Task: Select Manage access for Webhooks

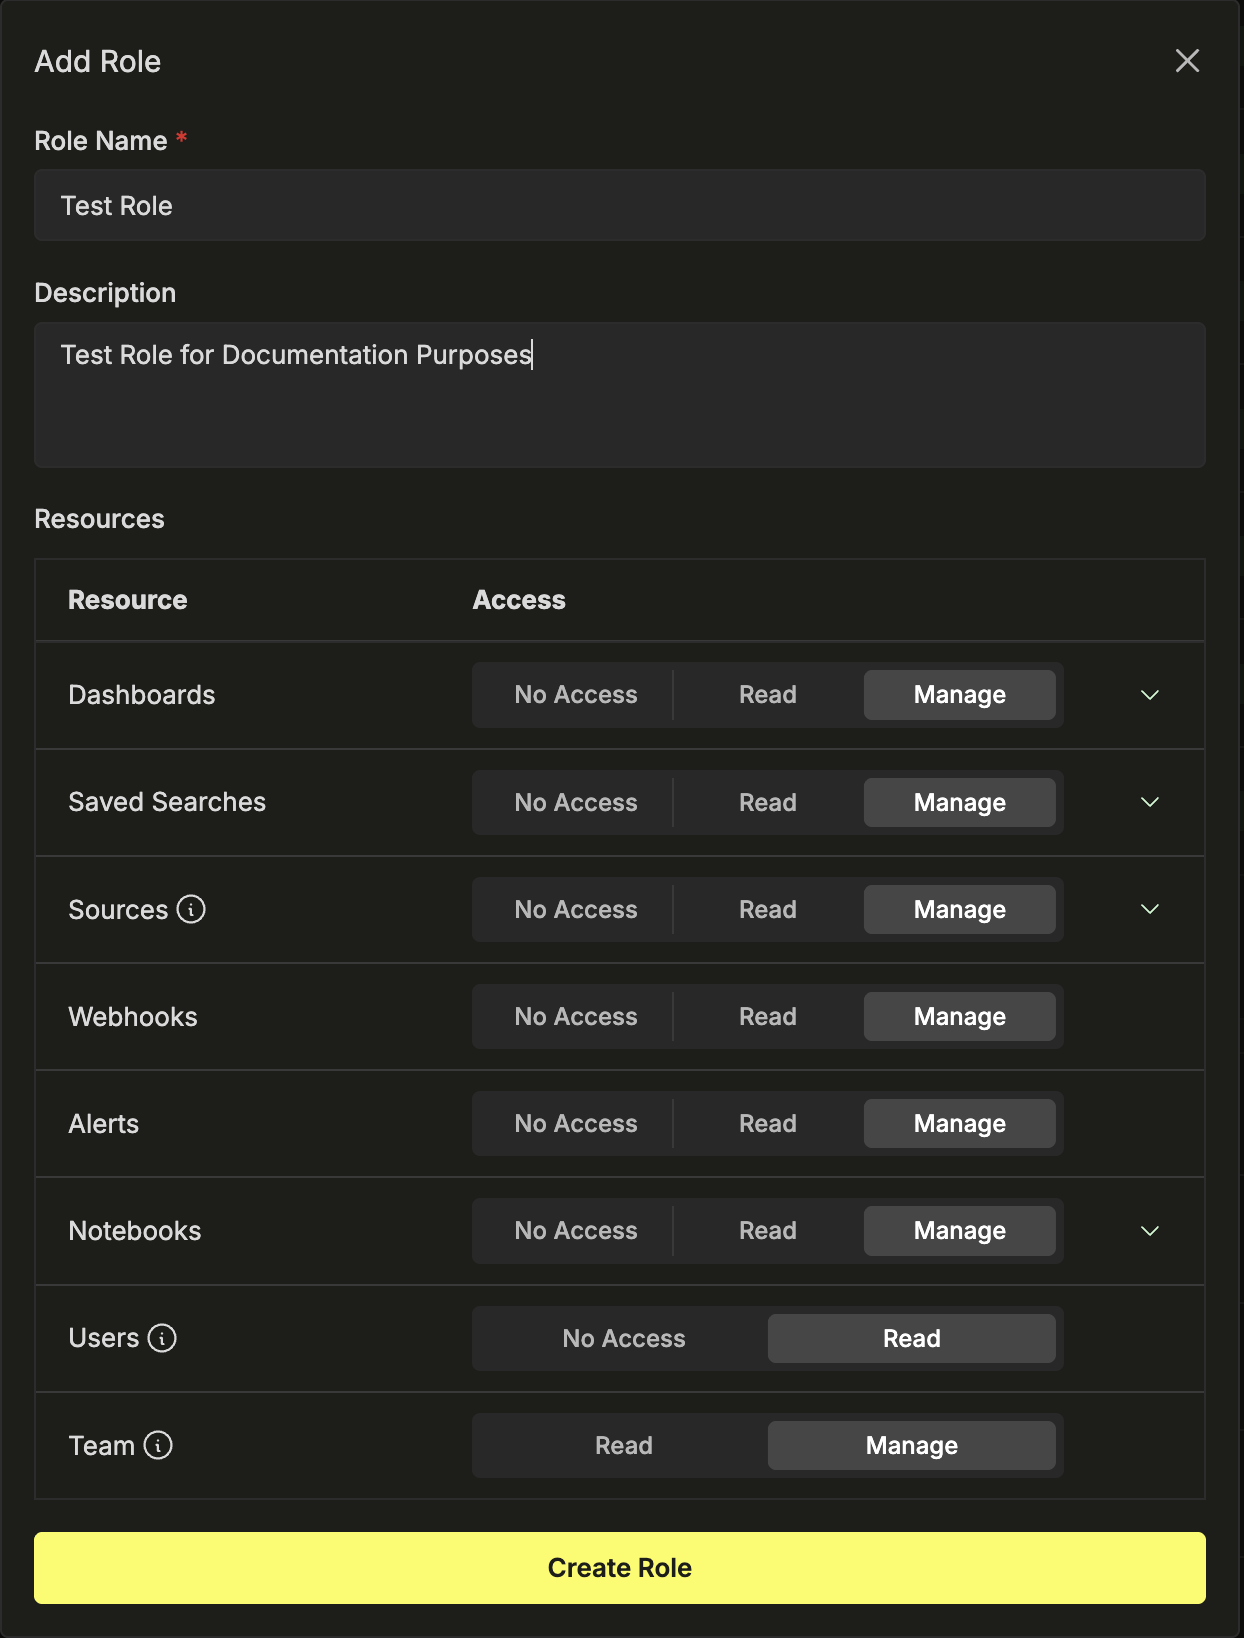Action: [x=959, y=1016]
